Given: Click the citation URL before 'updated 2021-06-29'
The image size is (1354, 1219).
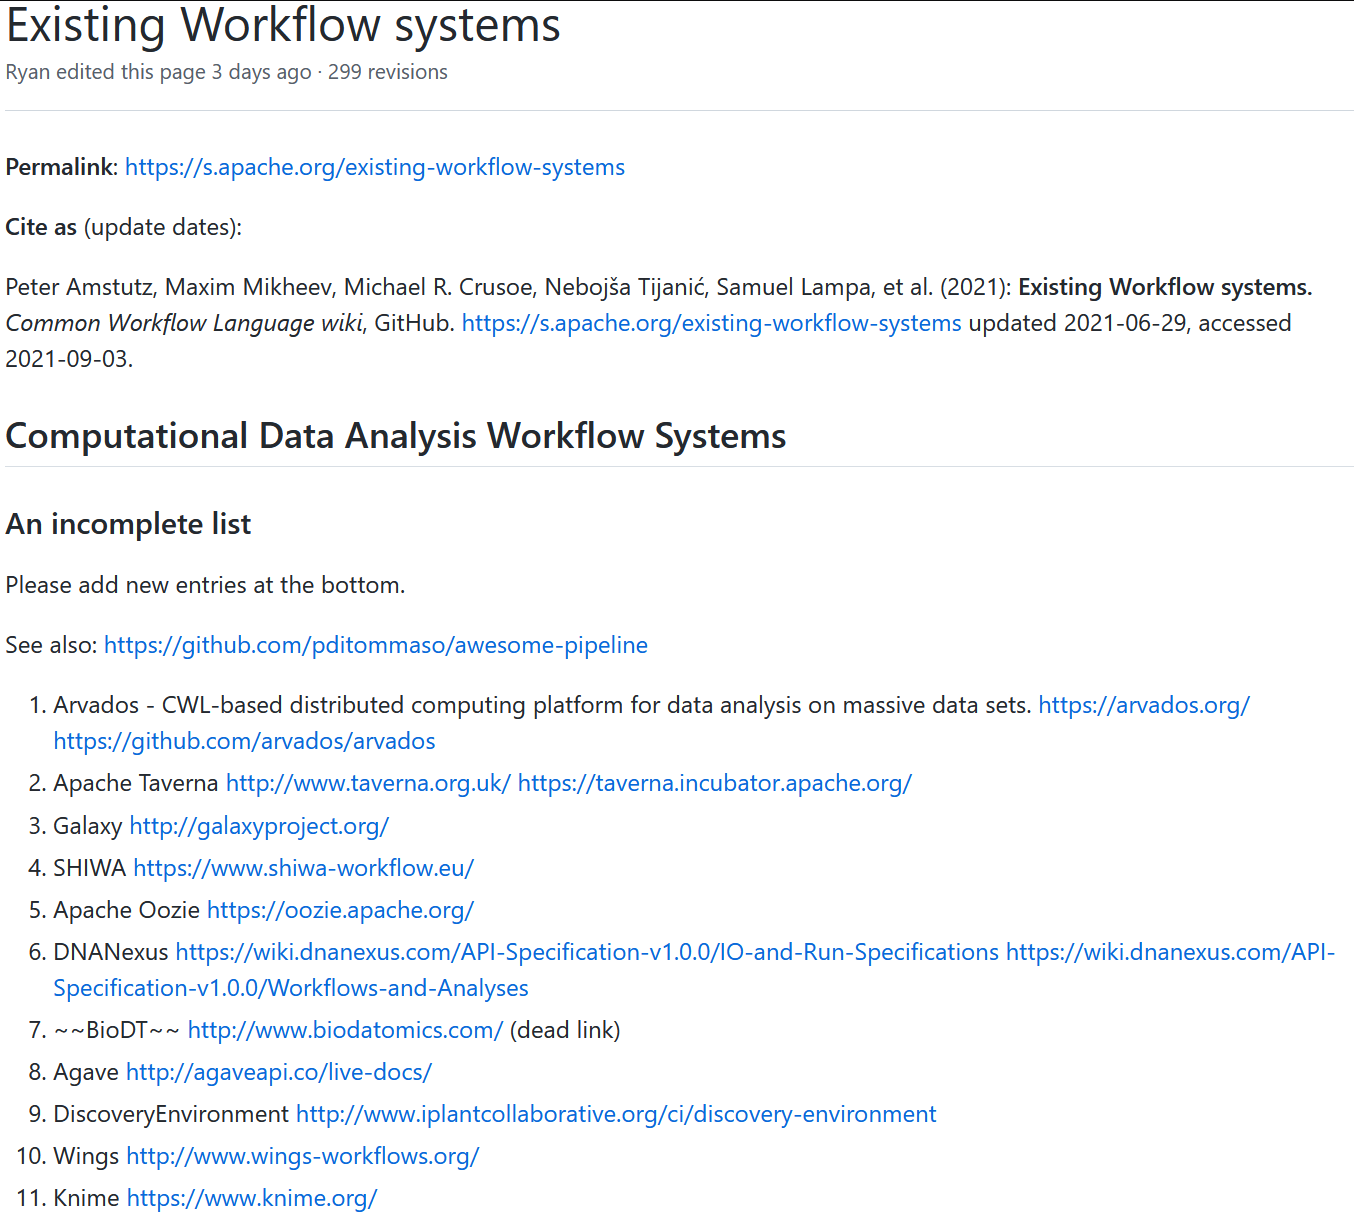Looking at the screenshot, I should pos(711,323).
